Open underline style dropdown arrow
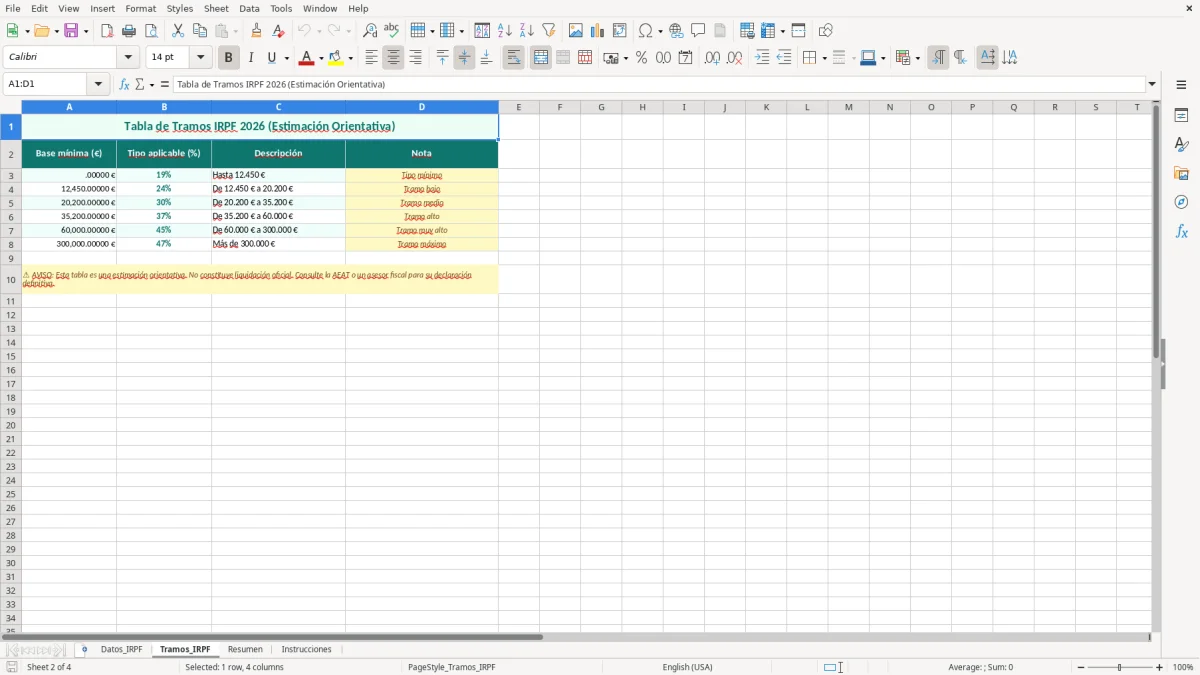Viewport: 1200px width, 675px height. 286,58
